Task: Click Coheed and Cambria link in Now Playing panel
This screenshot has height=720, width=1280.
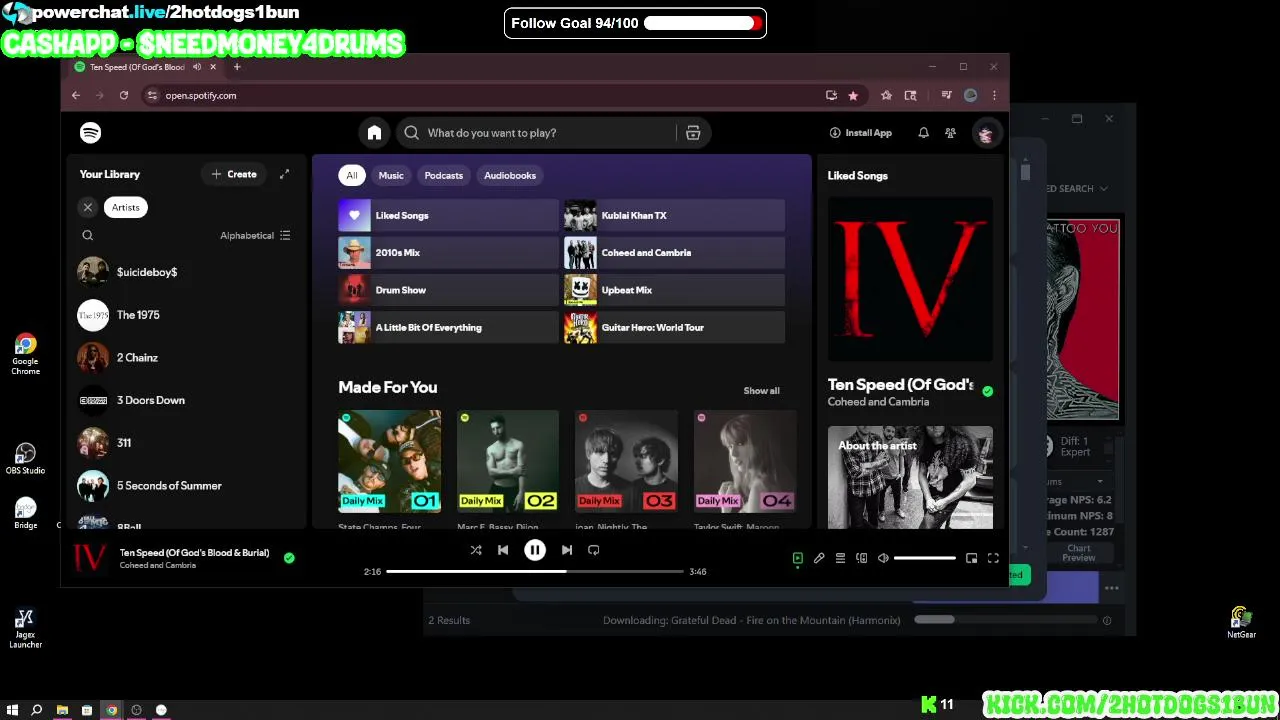Action: tap(878, 402)
